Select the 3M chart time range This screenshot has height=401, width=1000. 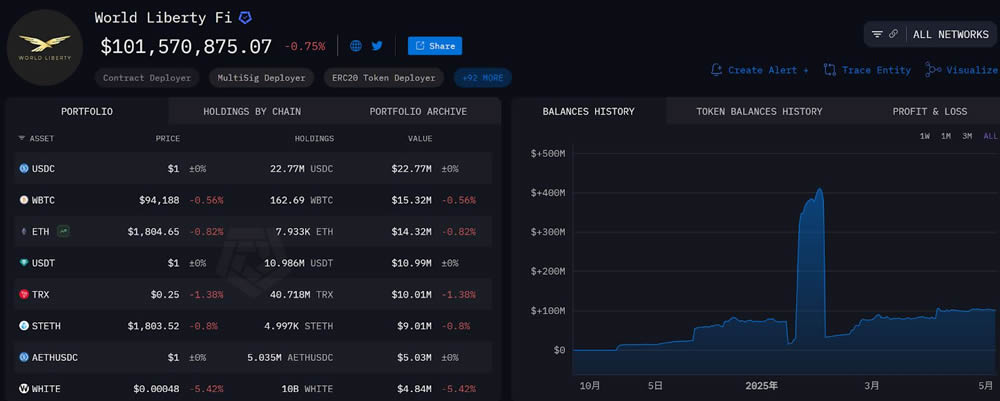[x=967, y=136]
